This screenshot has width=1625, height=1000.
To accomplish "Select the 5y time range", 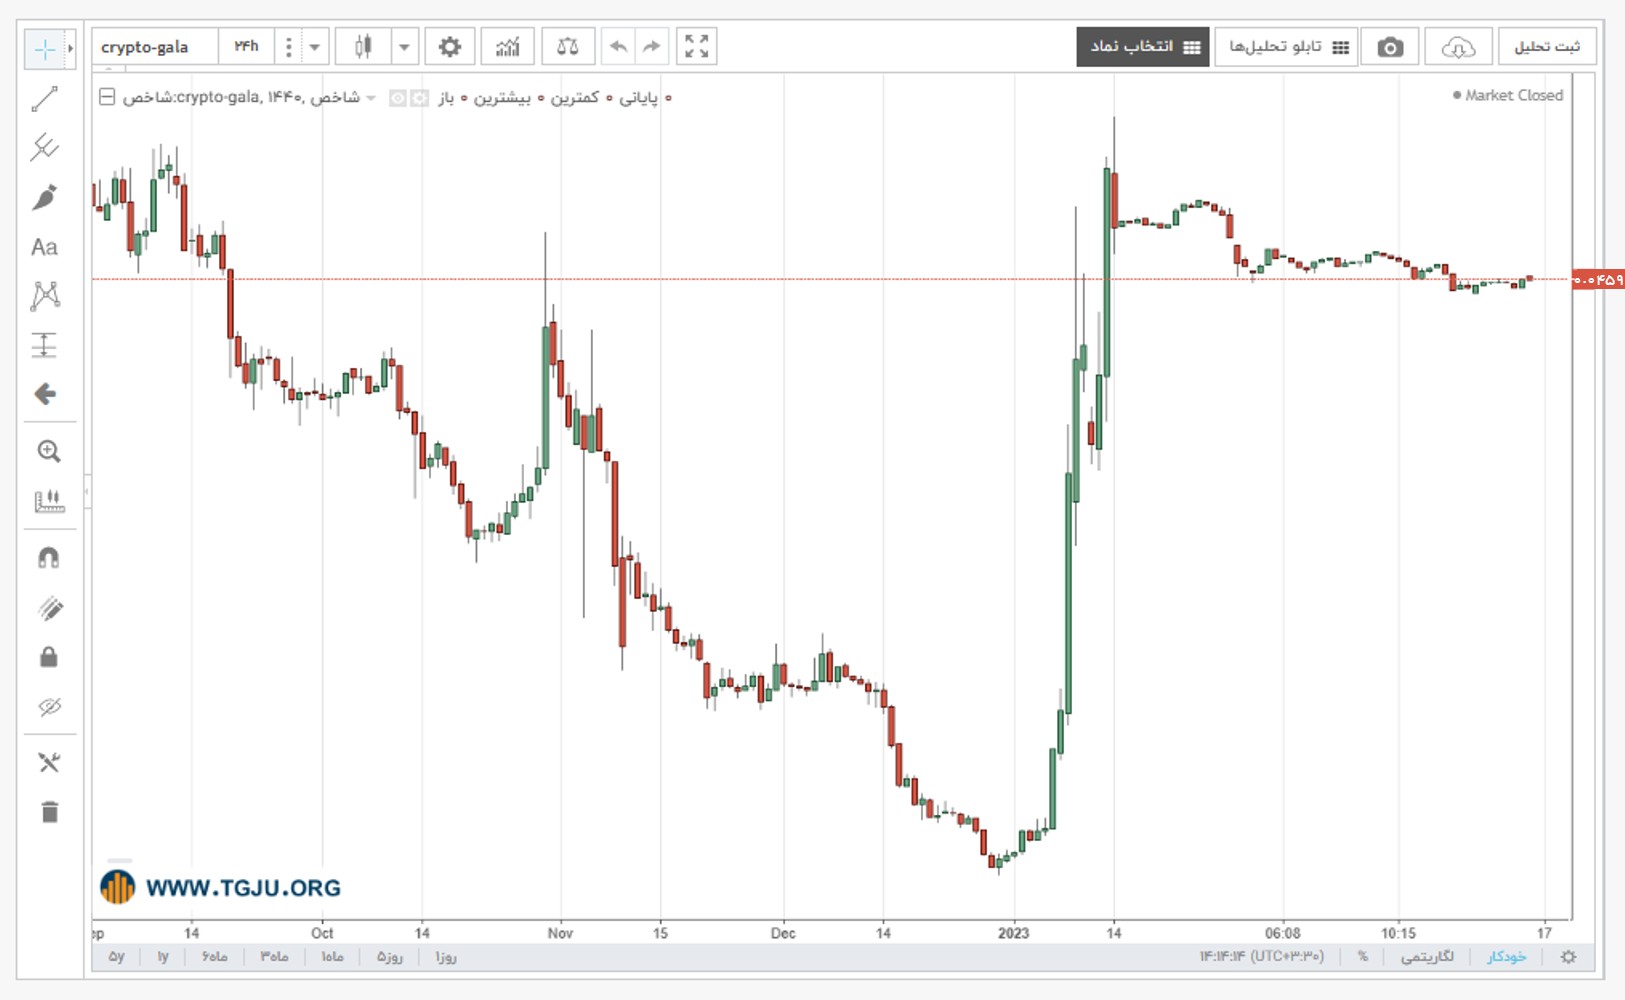I will 117,957.
